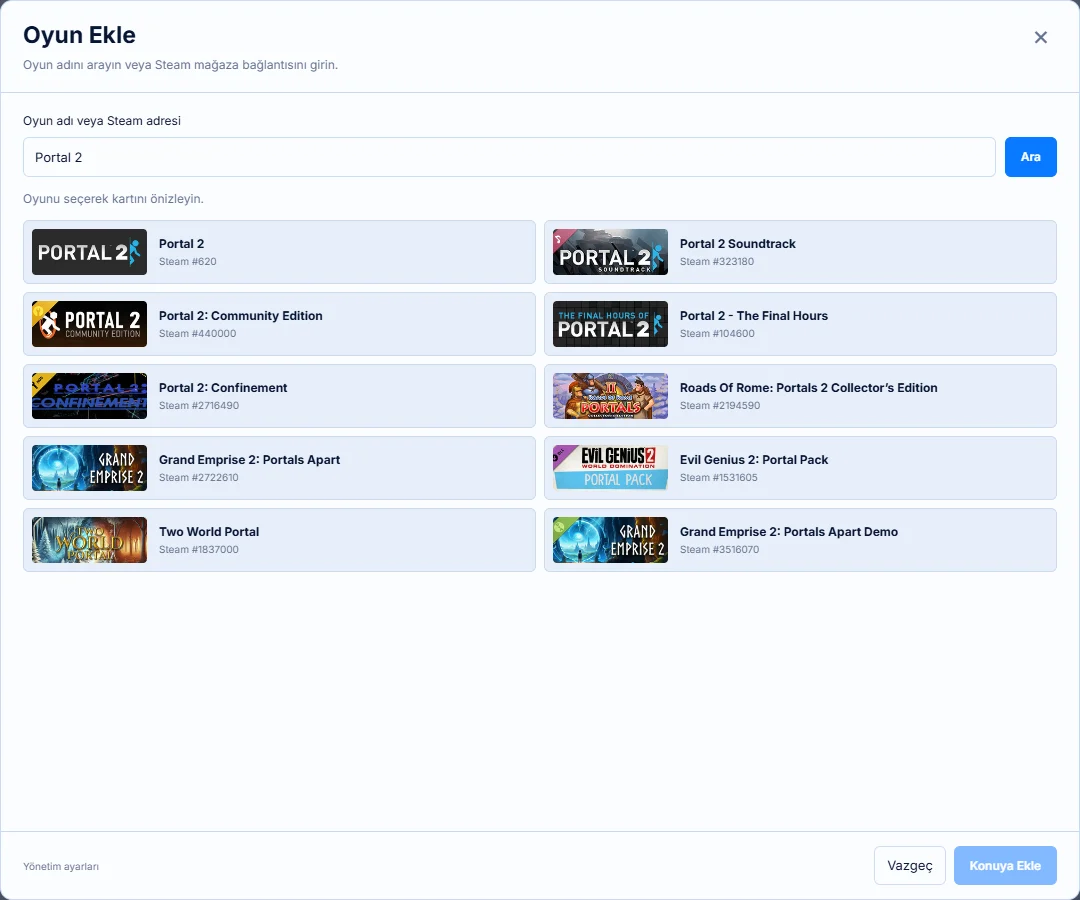
Task: Choose the "Two World Portal" title
Action: [209, 532]
